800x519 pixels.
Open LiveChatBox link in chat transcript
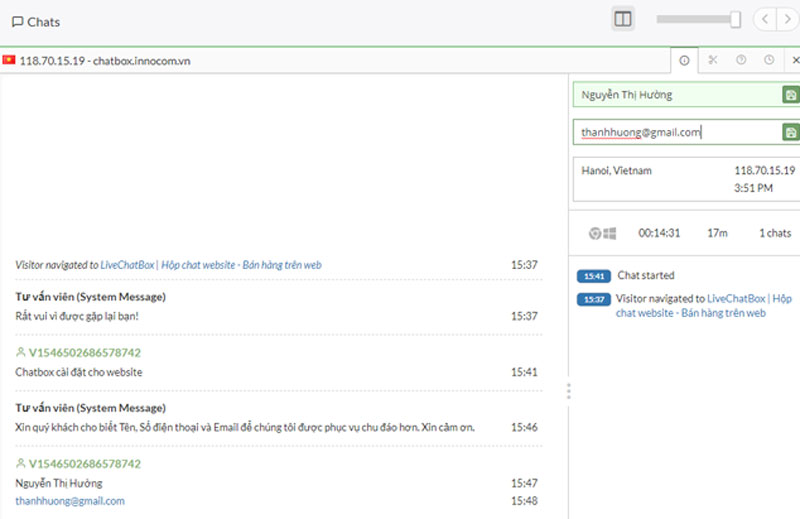pyautogui.click(x=211, y=265)
